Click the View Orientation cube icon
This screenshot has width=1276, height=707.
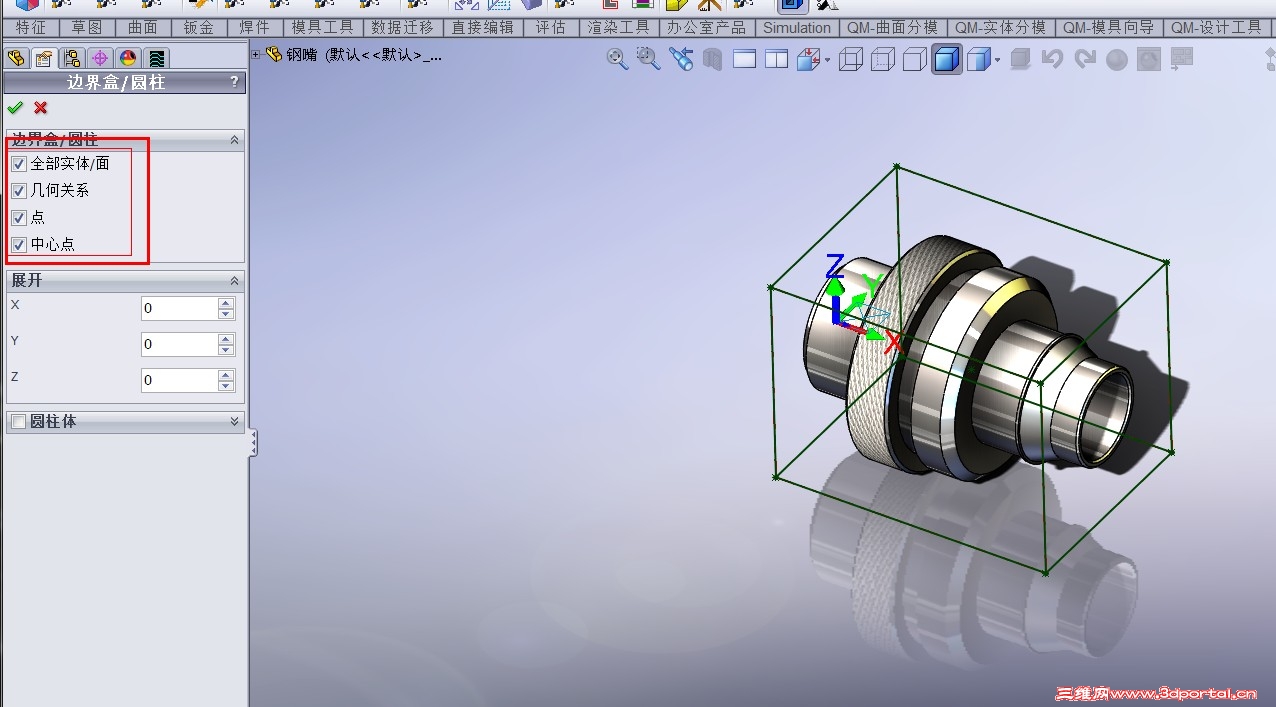(808, 60)
